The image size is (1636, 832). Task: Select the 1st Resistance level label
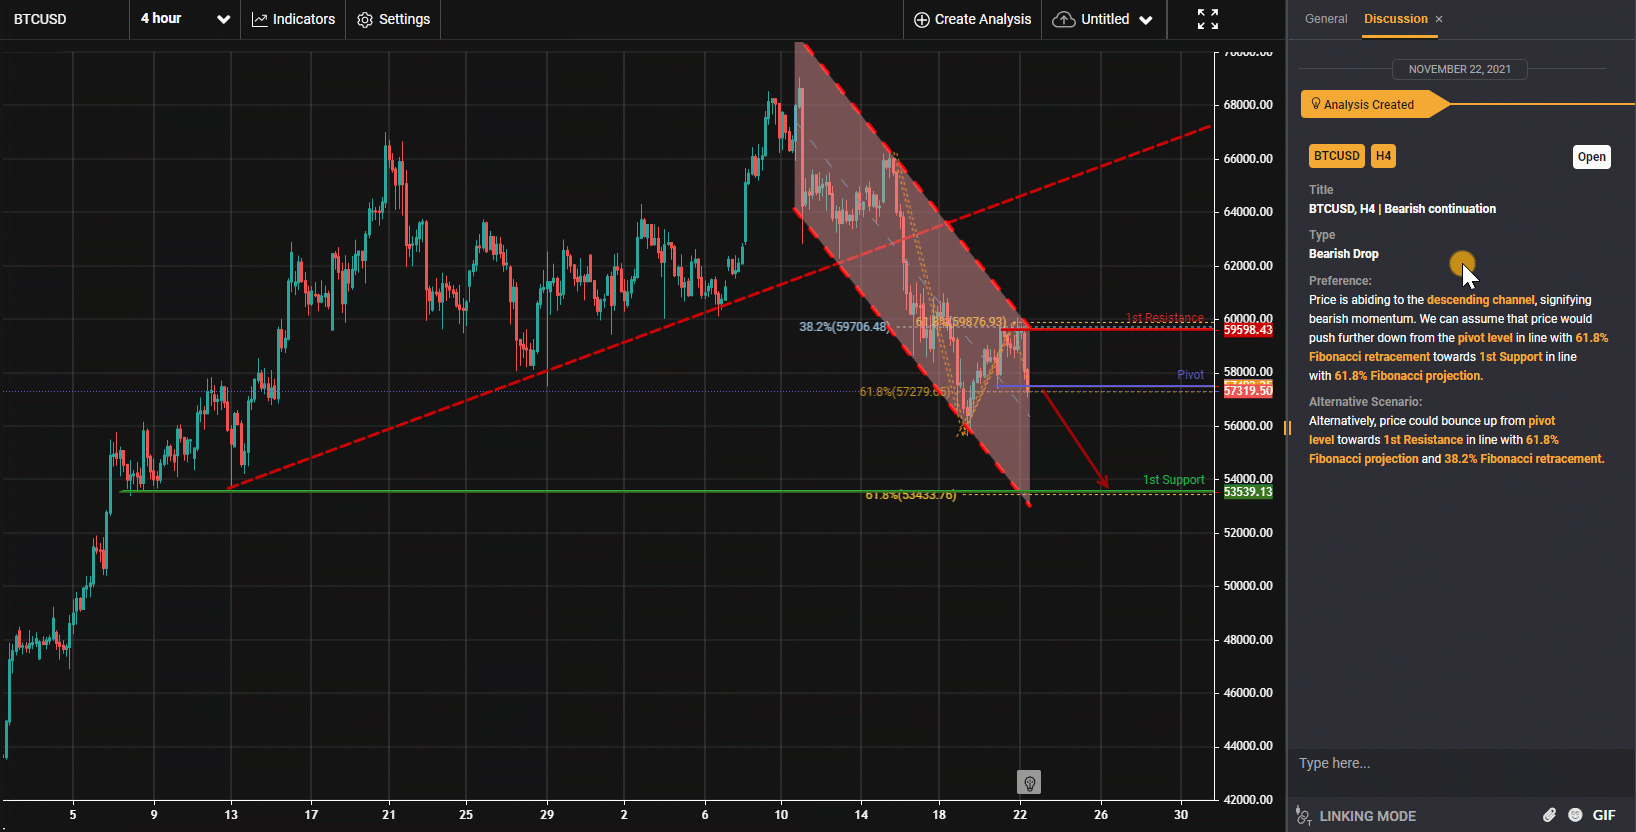coord(1165,318)
